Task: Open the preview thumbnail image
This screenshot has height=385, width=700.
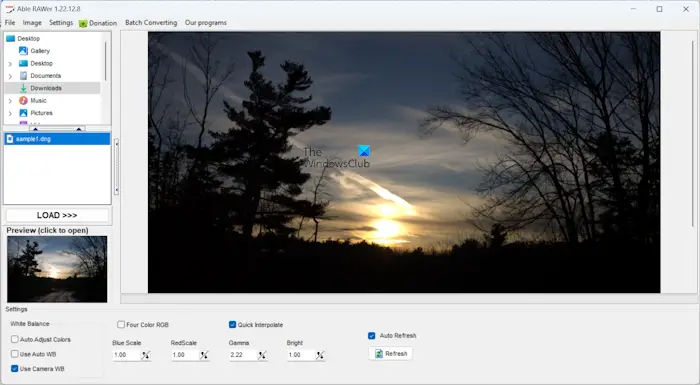Action: (57, 269)
